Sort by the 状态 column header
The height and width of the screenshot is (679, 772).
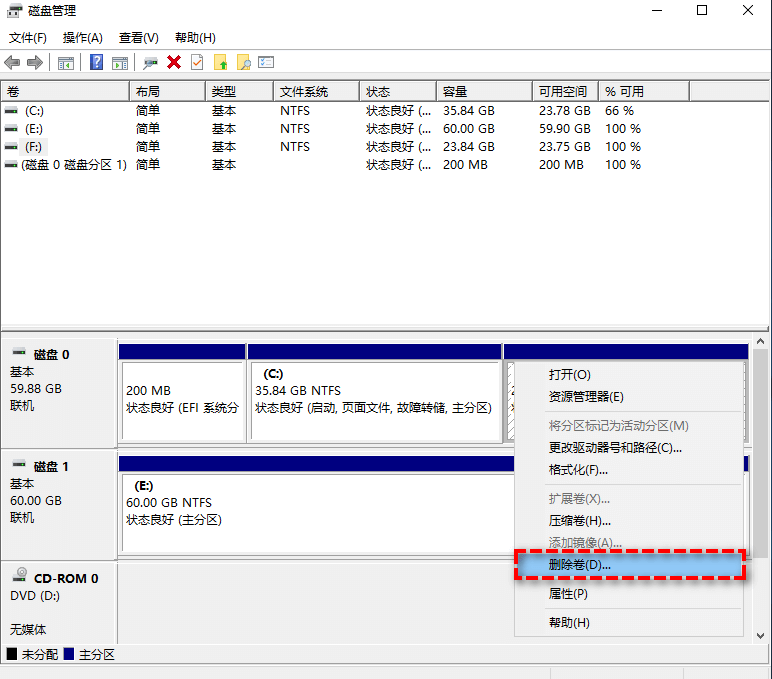398,92
